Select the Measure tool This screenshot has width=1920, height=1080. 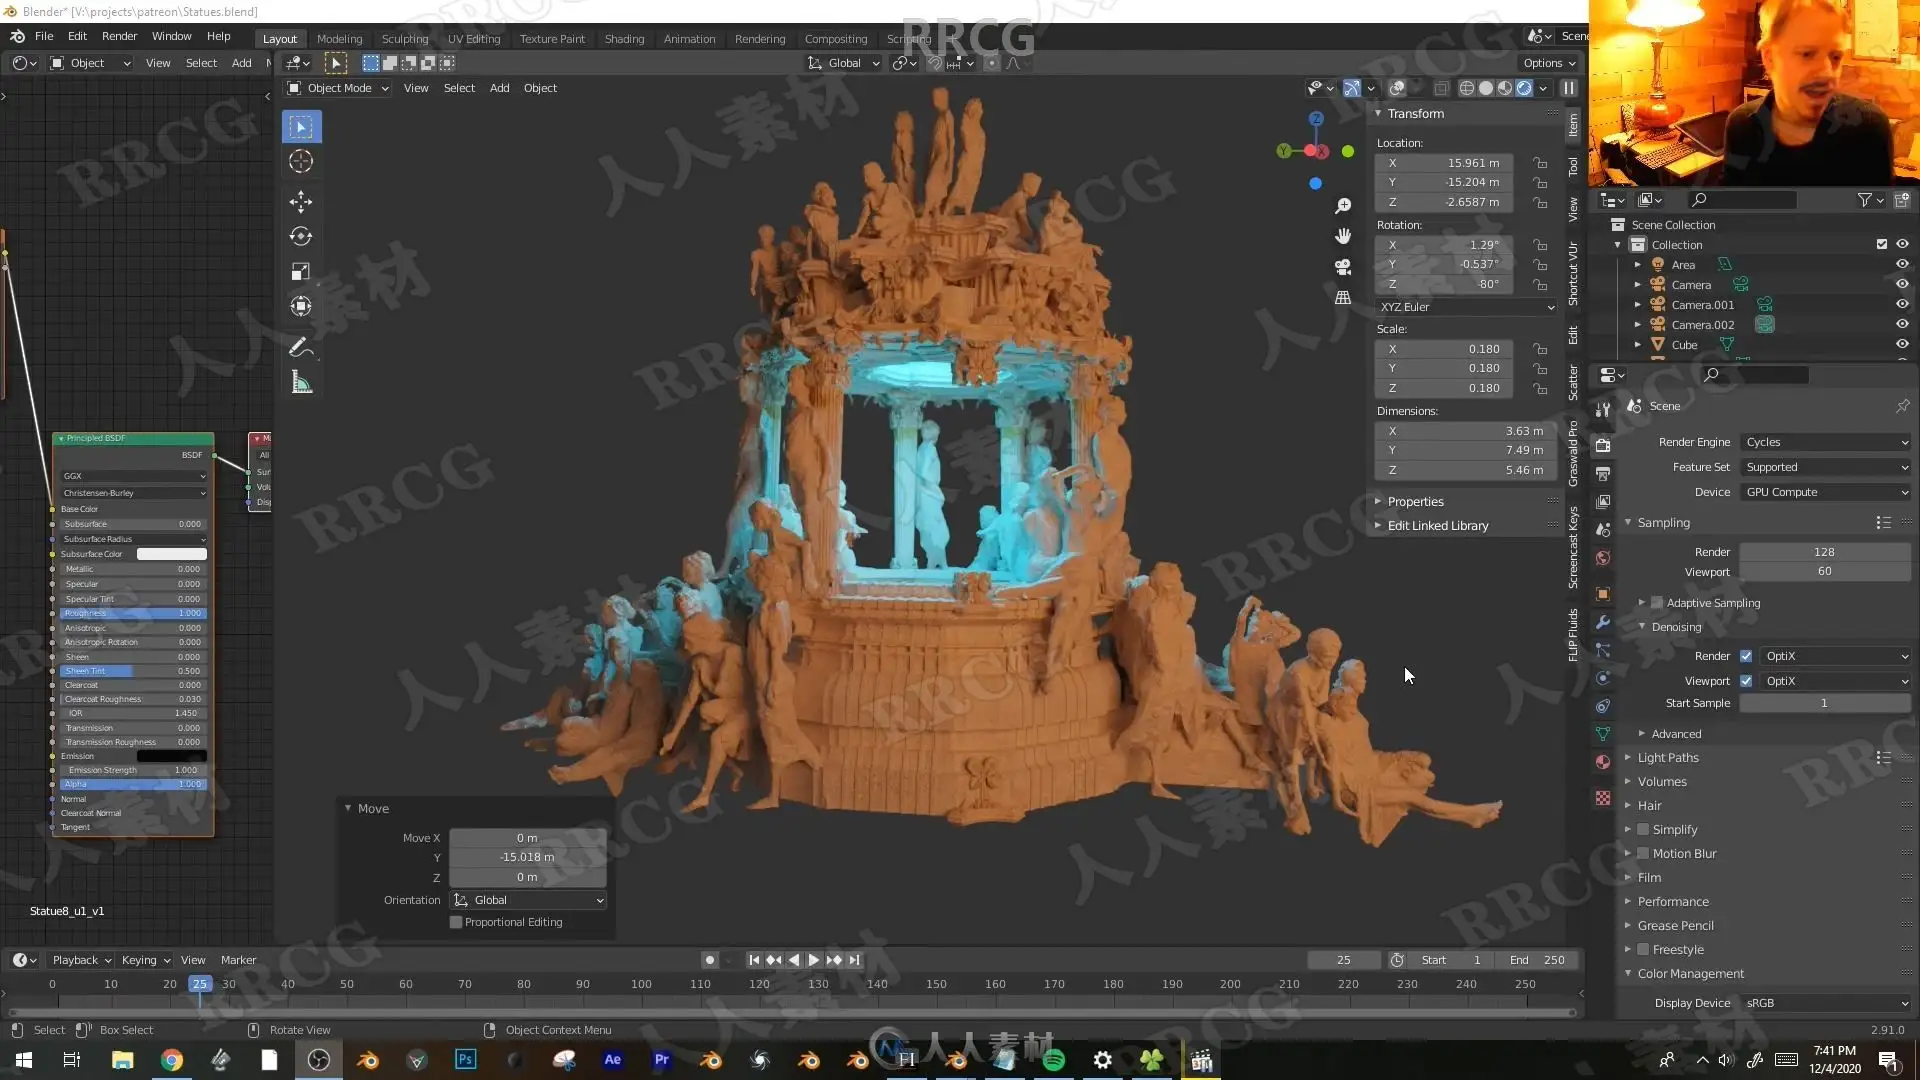(x=301, y=382)
